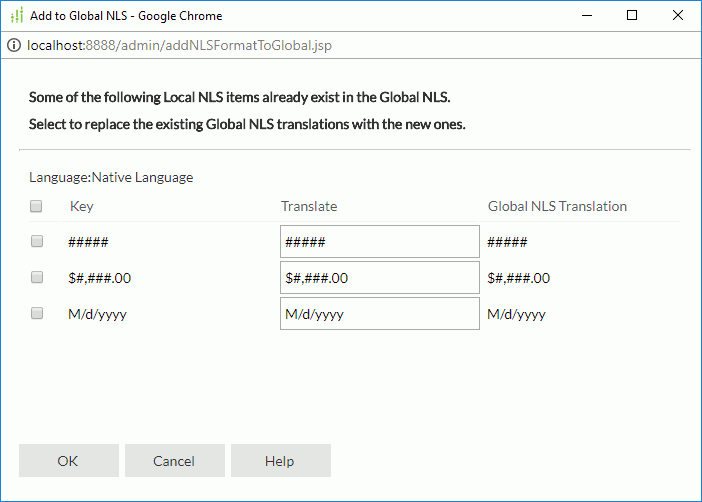This screenshot has width=702, height=502.
Task: Click the site information icon in address bar
Action: [x=14, y=45]
